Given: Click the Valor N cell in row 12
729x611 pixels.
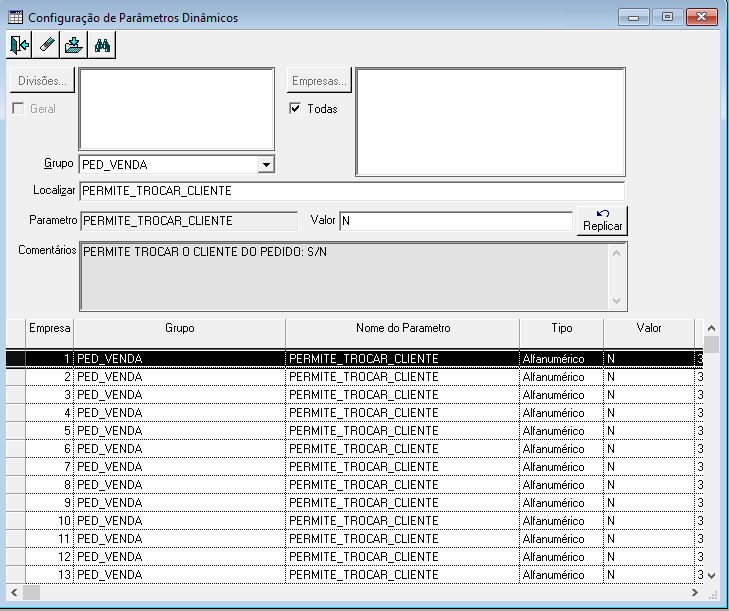Looking at the screenshot, I should [x=649, y=557].
